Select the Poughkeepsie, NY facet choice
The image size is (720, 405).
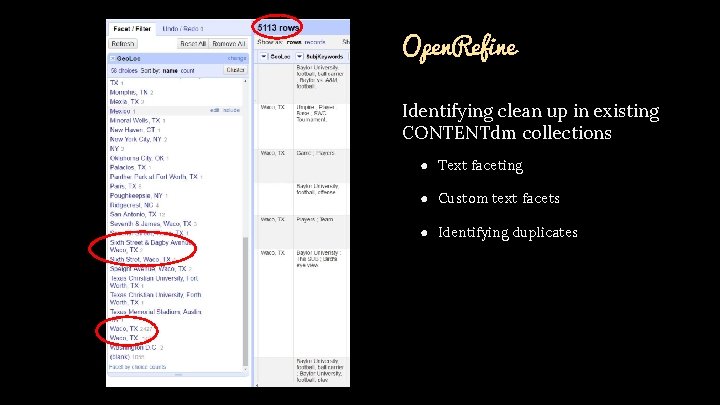pos(136,196)
